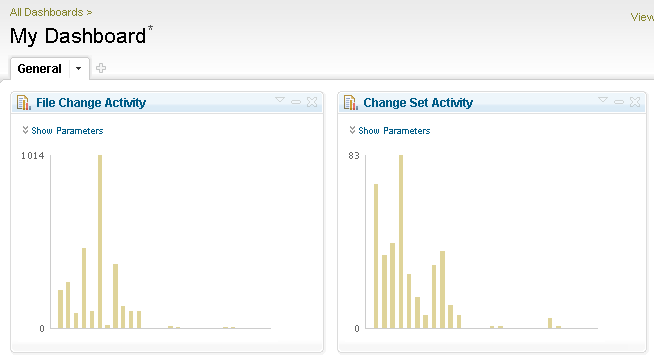Open File Change Activity widget menu triangle
Image resolution: width=654 pixels, height=363 pixels.
click(280, 100)
